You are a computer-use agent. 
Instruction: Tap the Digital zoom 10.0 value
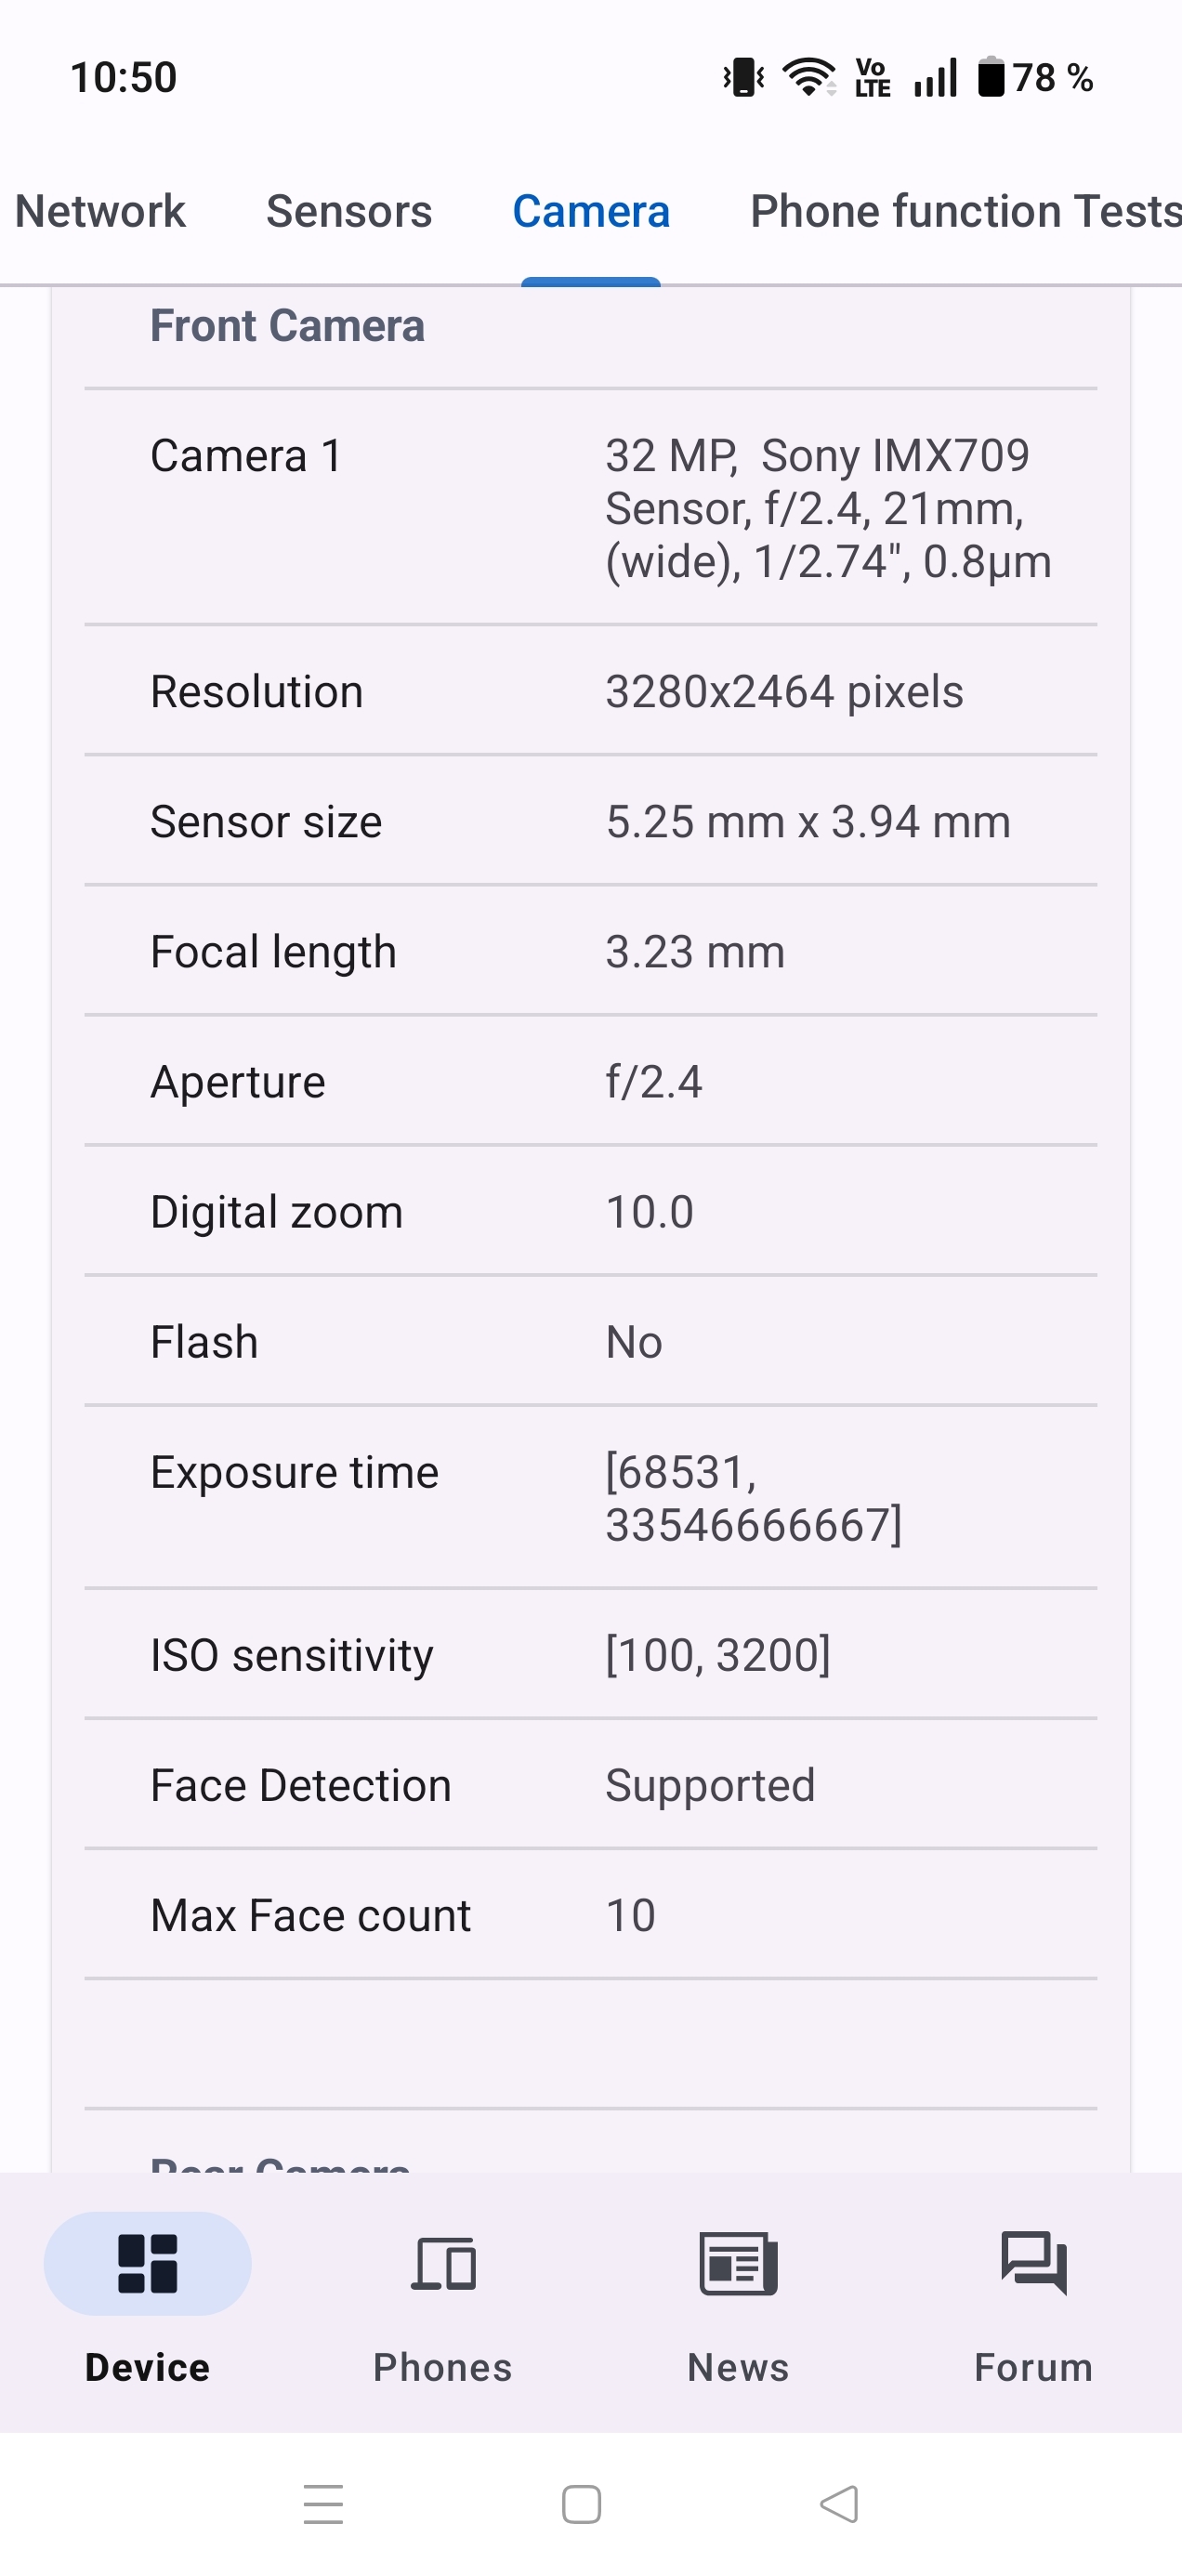[649, 1212]
